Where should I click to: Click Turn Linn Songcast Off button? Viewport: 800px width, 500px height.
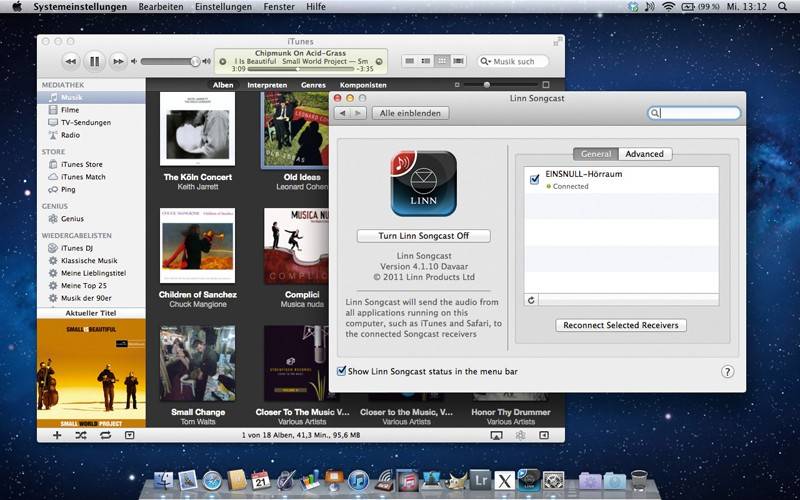[x=423, y=236]
